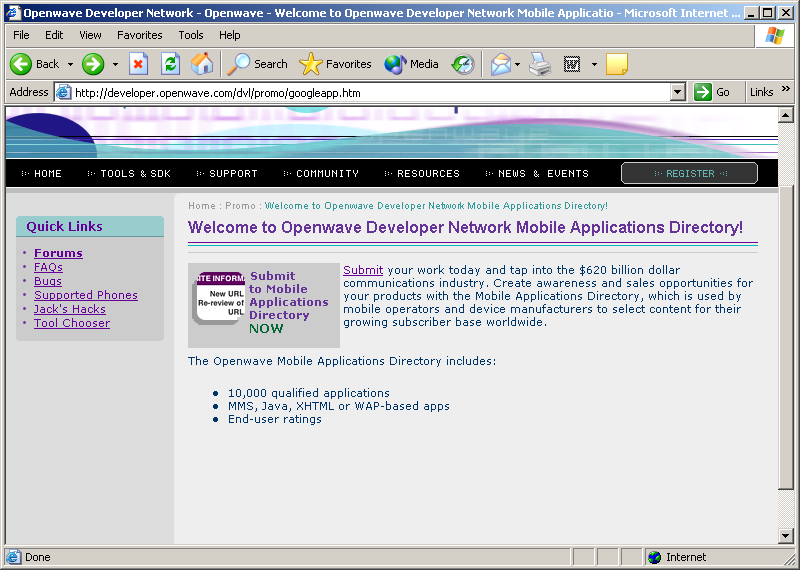The image size is (800, 570).
Task: Click the Edit with Word icon
Action: (572, 64)
